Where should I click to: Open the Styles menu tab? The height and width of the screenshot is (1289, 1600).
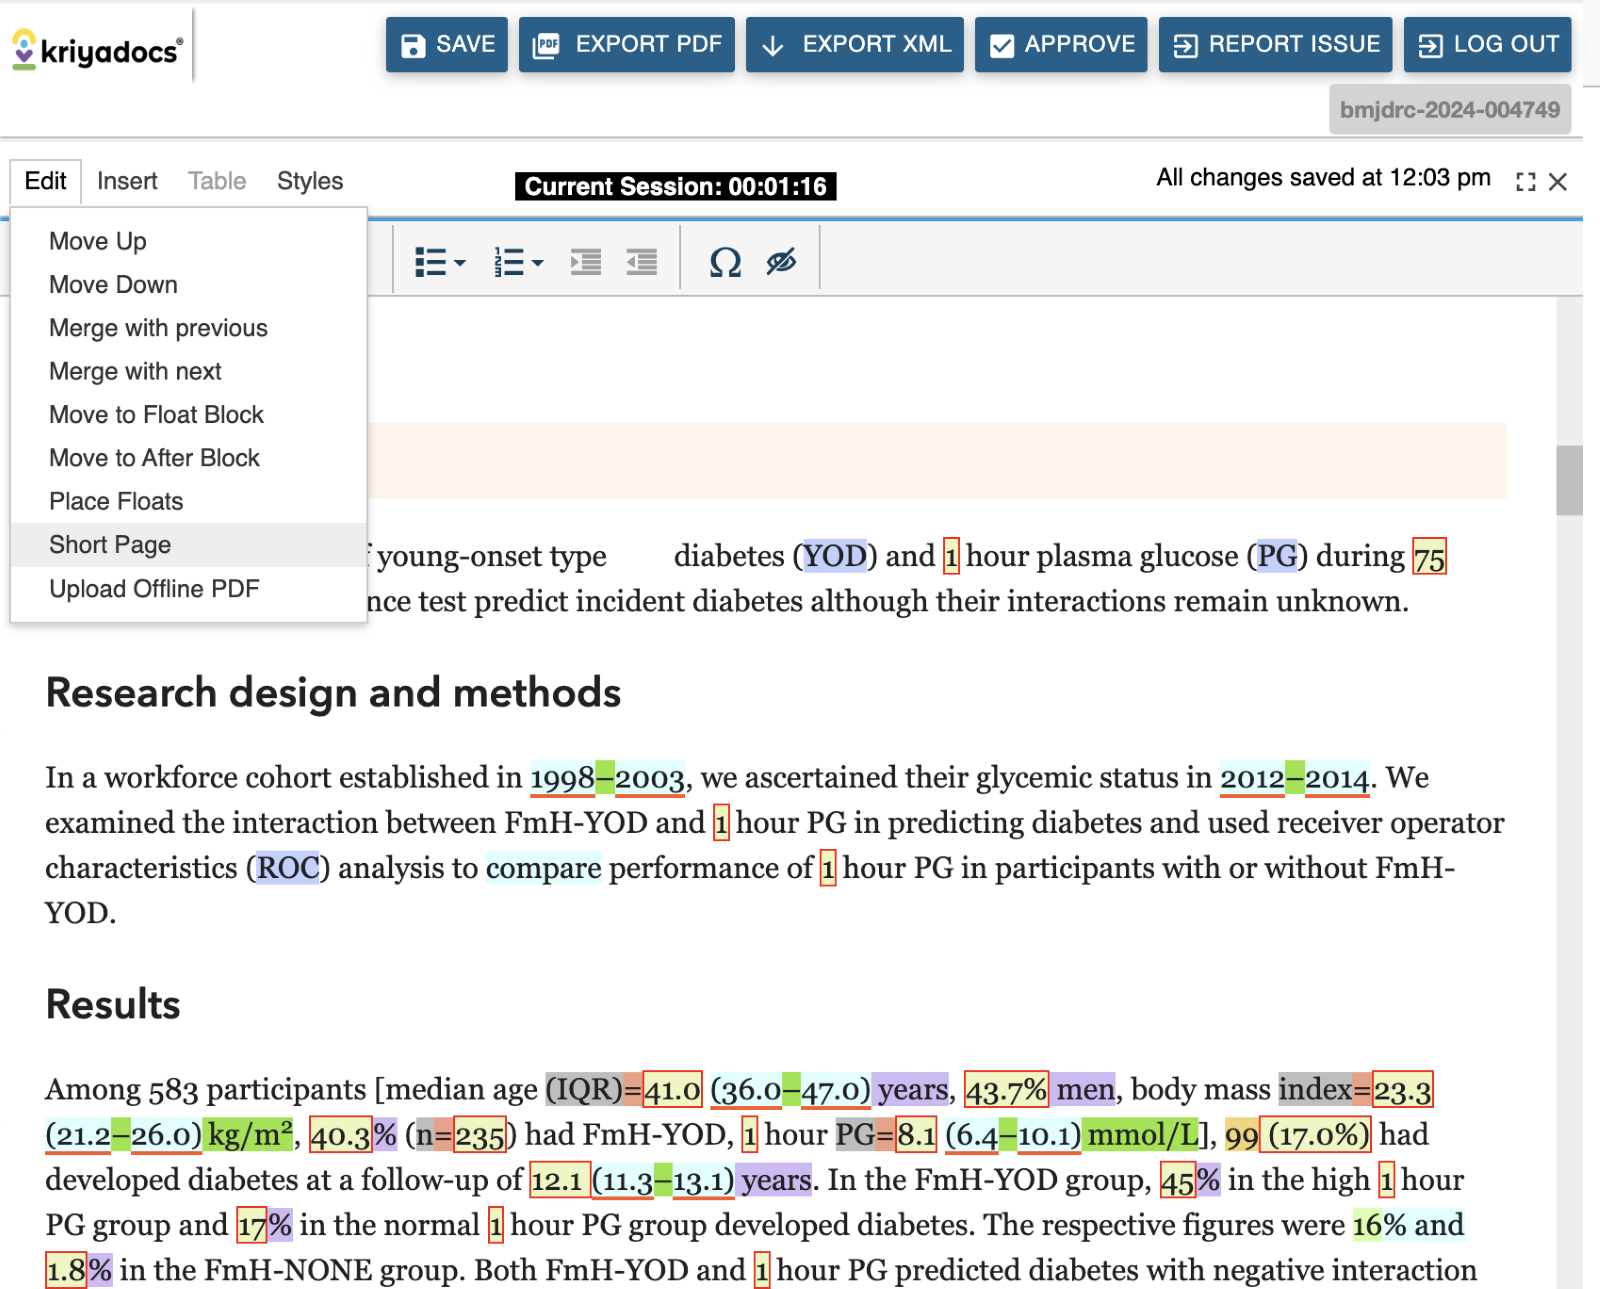pyautogui.click(x=310, y=181)
